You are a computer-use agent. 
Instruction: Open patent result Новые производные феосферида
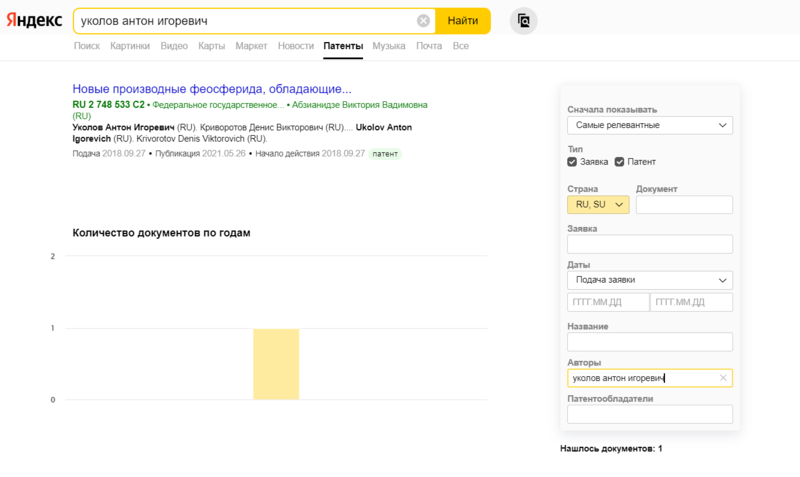click(212, 89)
